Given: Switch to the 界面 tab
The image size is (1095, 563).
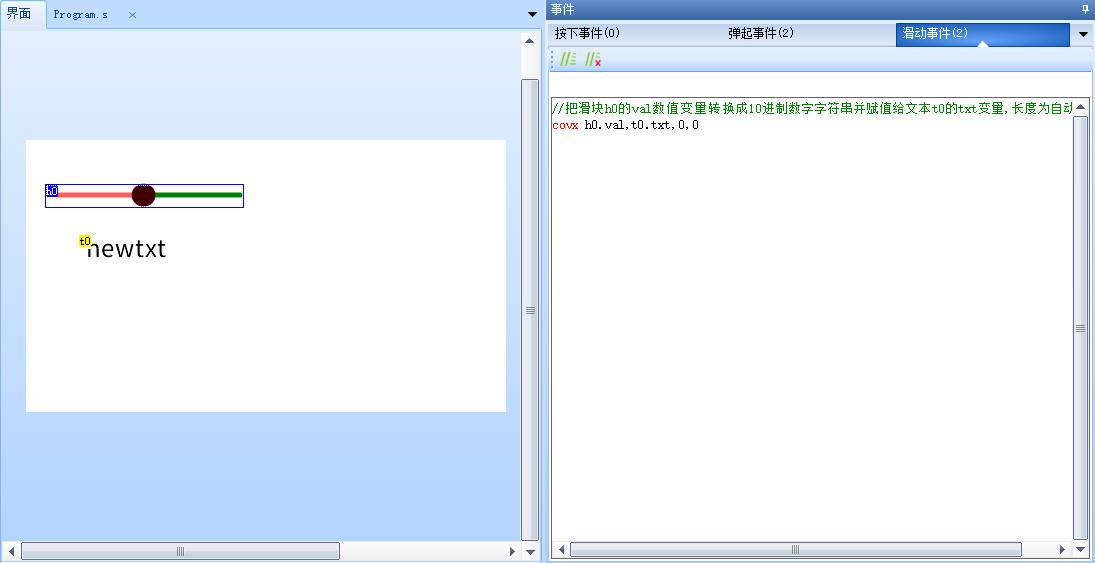Looking at the screenshot, I should [20, 15].
